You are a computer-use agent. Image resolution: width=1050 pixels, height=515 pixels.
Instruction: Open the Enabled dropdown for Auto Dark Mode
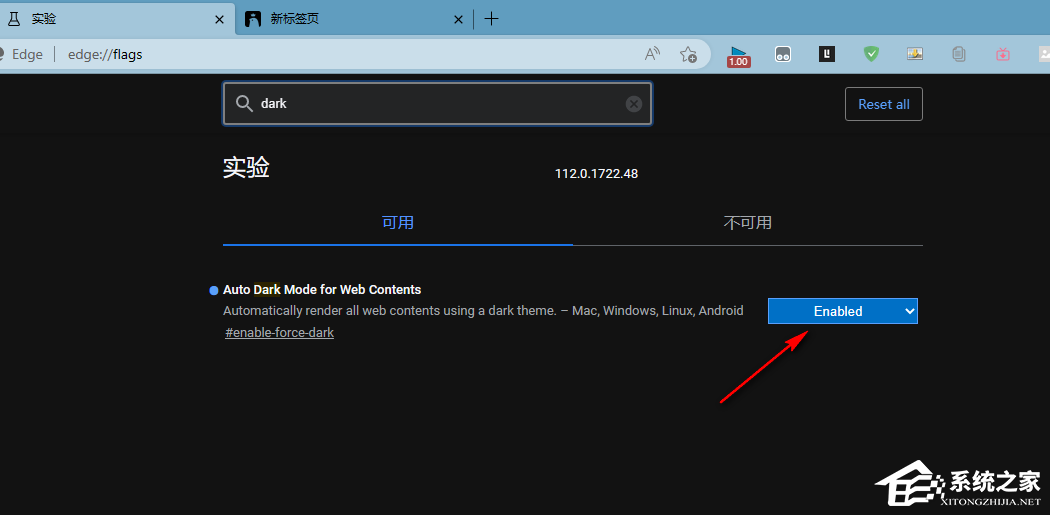[x=842, y=311]
